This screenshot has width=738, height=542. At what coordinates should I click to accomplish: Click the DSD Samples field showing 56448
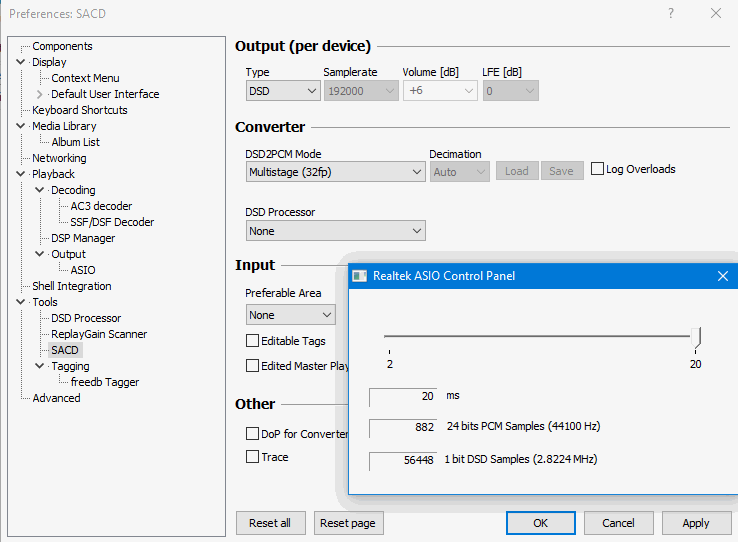(x=403, y=460)
